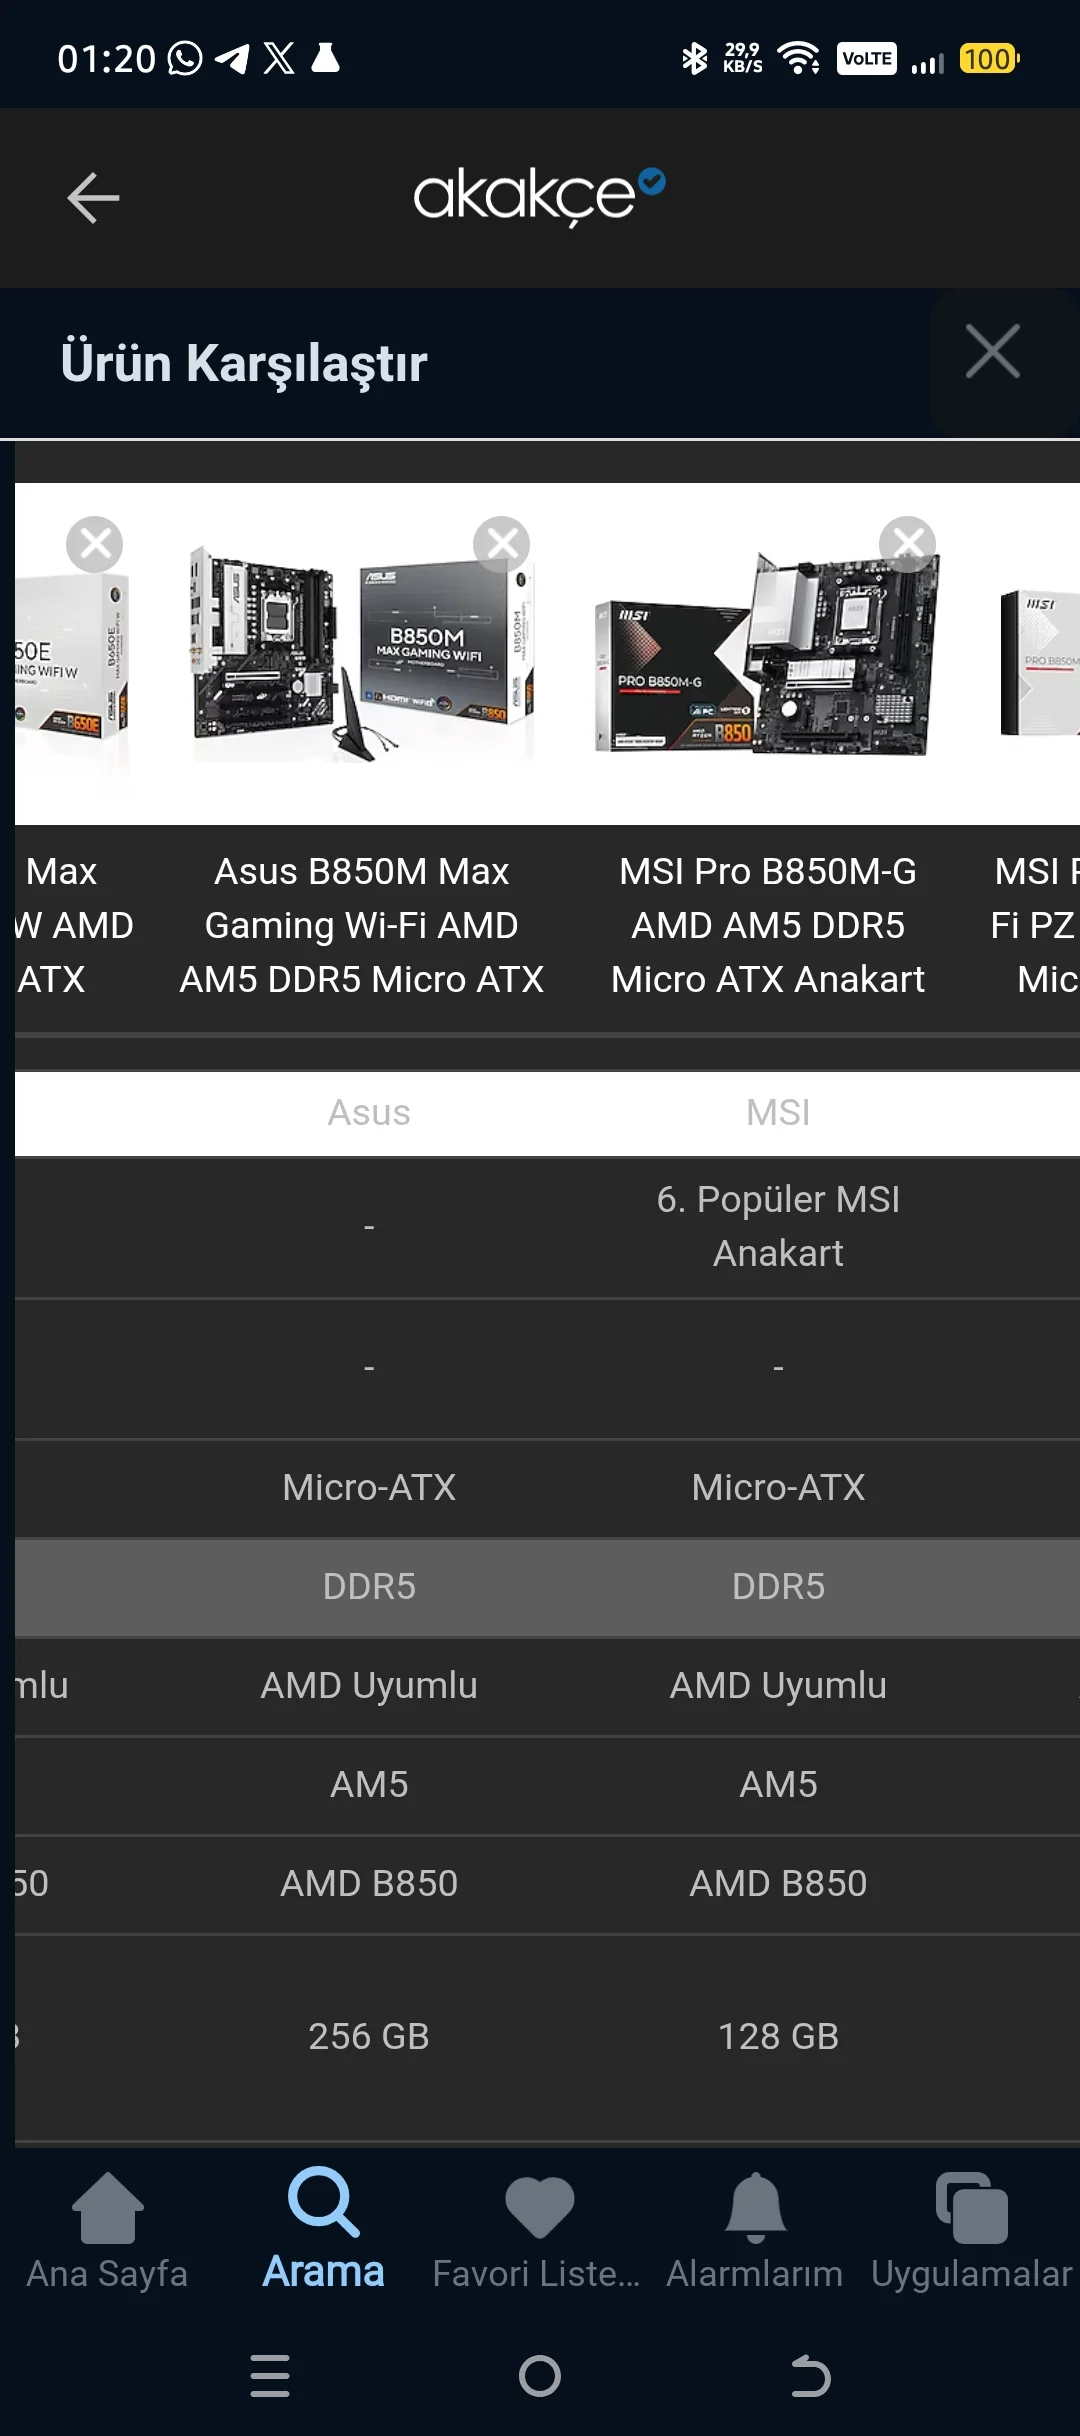This screenshot has width=1080, height=2436.
Task: Select the Arama search tab
Action: pyautogui.click(x=323, y=2229)
